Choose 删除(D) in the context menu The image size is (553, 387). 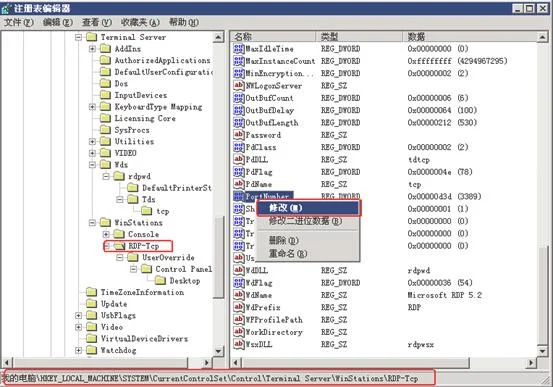309,241
